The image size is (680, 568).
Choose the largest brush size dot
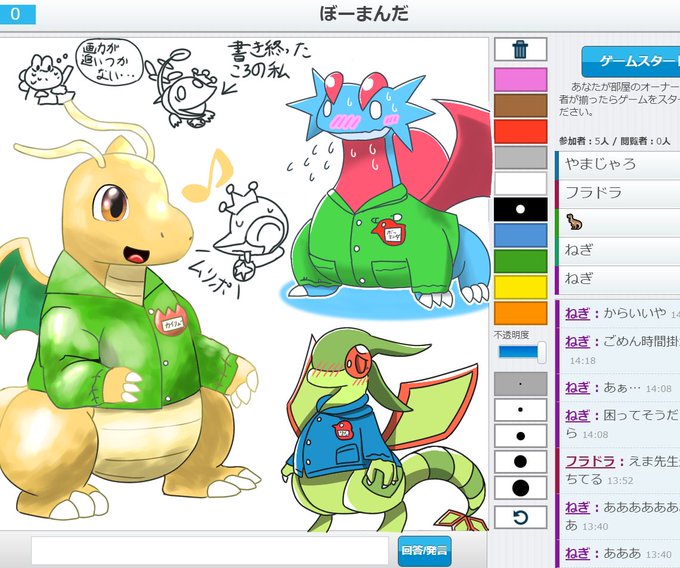point(520,488)
